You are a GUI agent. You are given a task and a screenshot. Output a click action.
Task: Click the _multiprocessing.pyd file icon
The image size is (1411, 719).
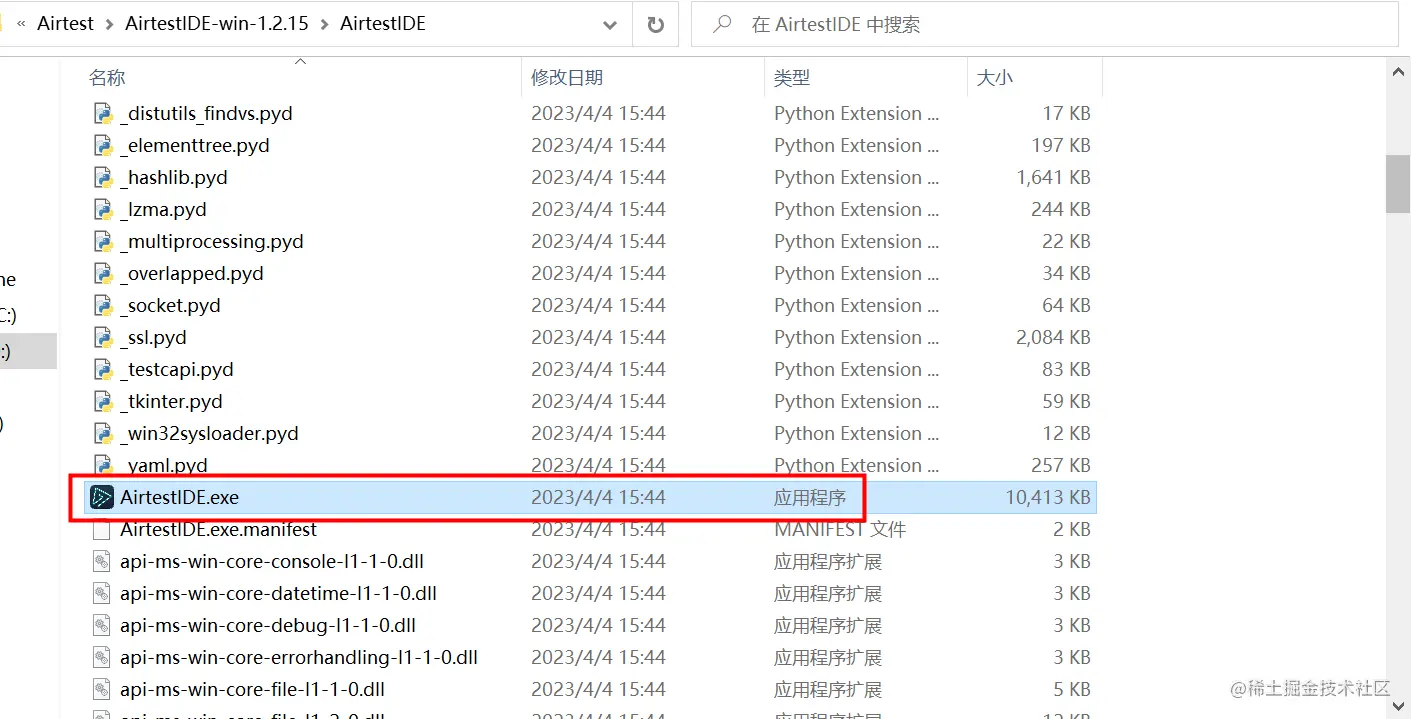pyautogui.click(x=102, y=241)
